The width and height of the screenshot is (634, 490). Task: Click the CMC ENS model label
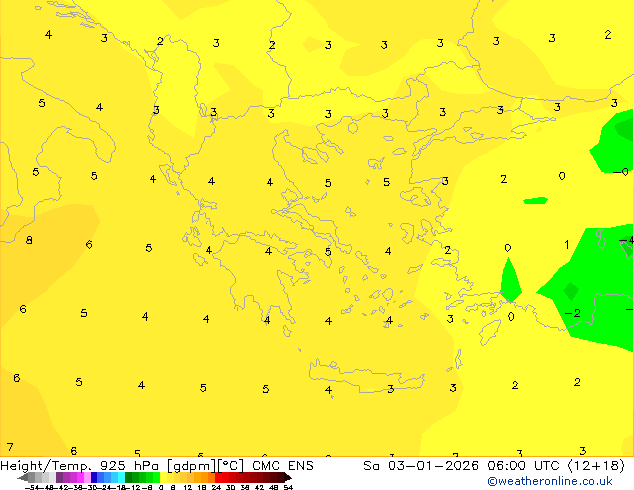coord(283,465)
